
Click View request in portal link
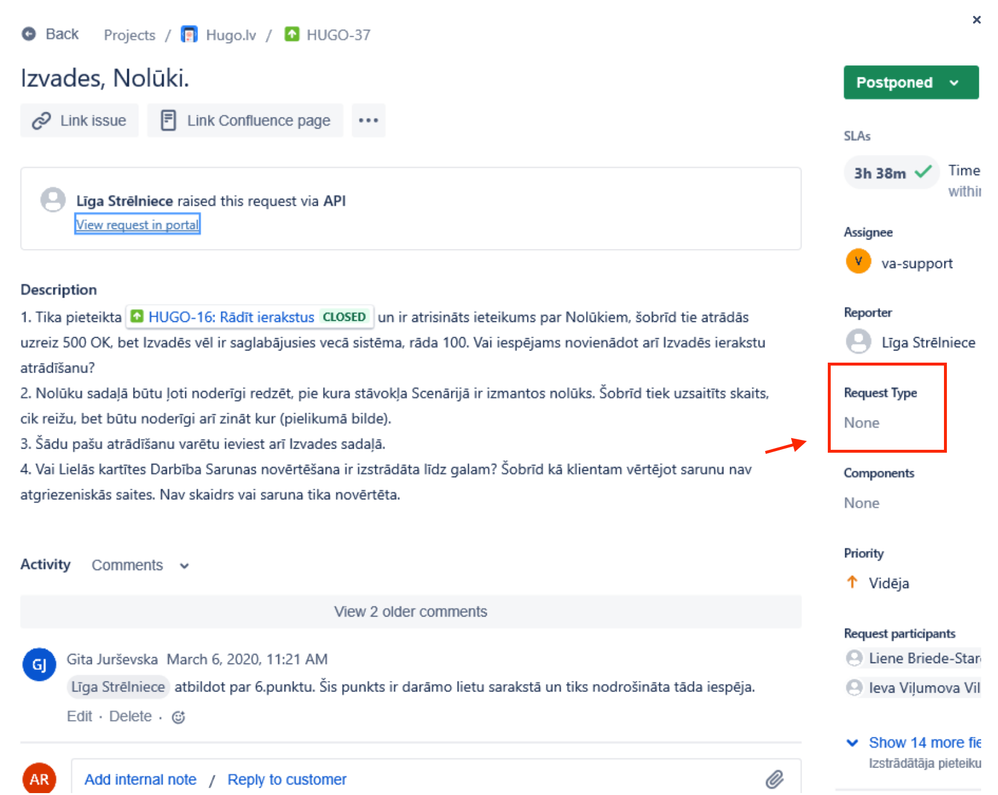click(x=137, y=225)
